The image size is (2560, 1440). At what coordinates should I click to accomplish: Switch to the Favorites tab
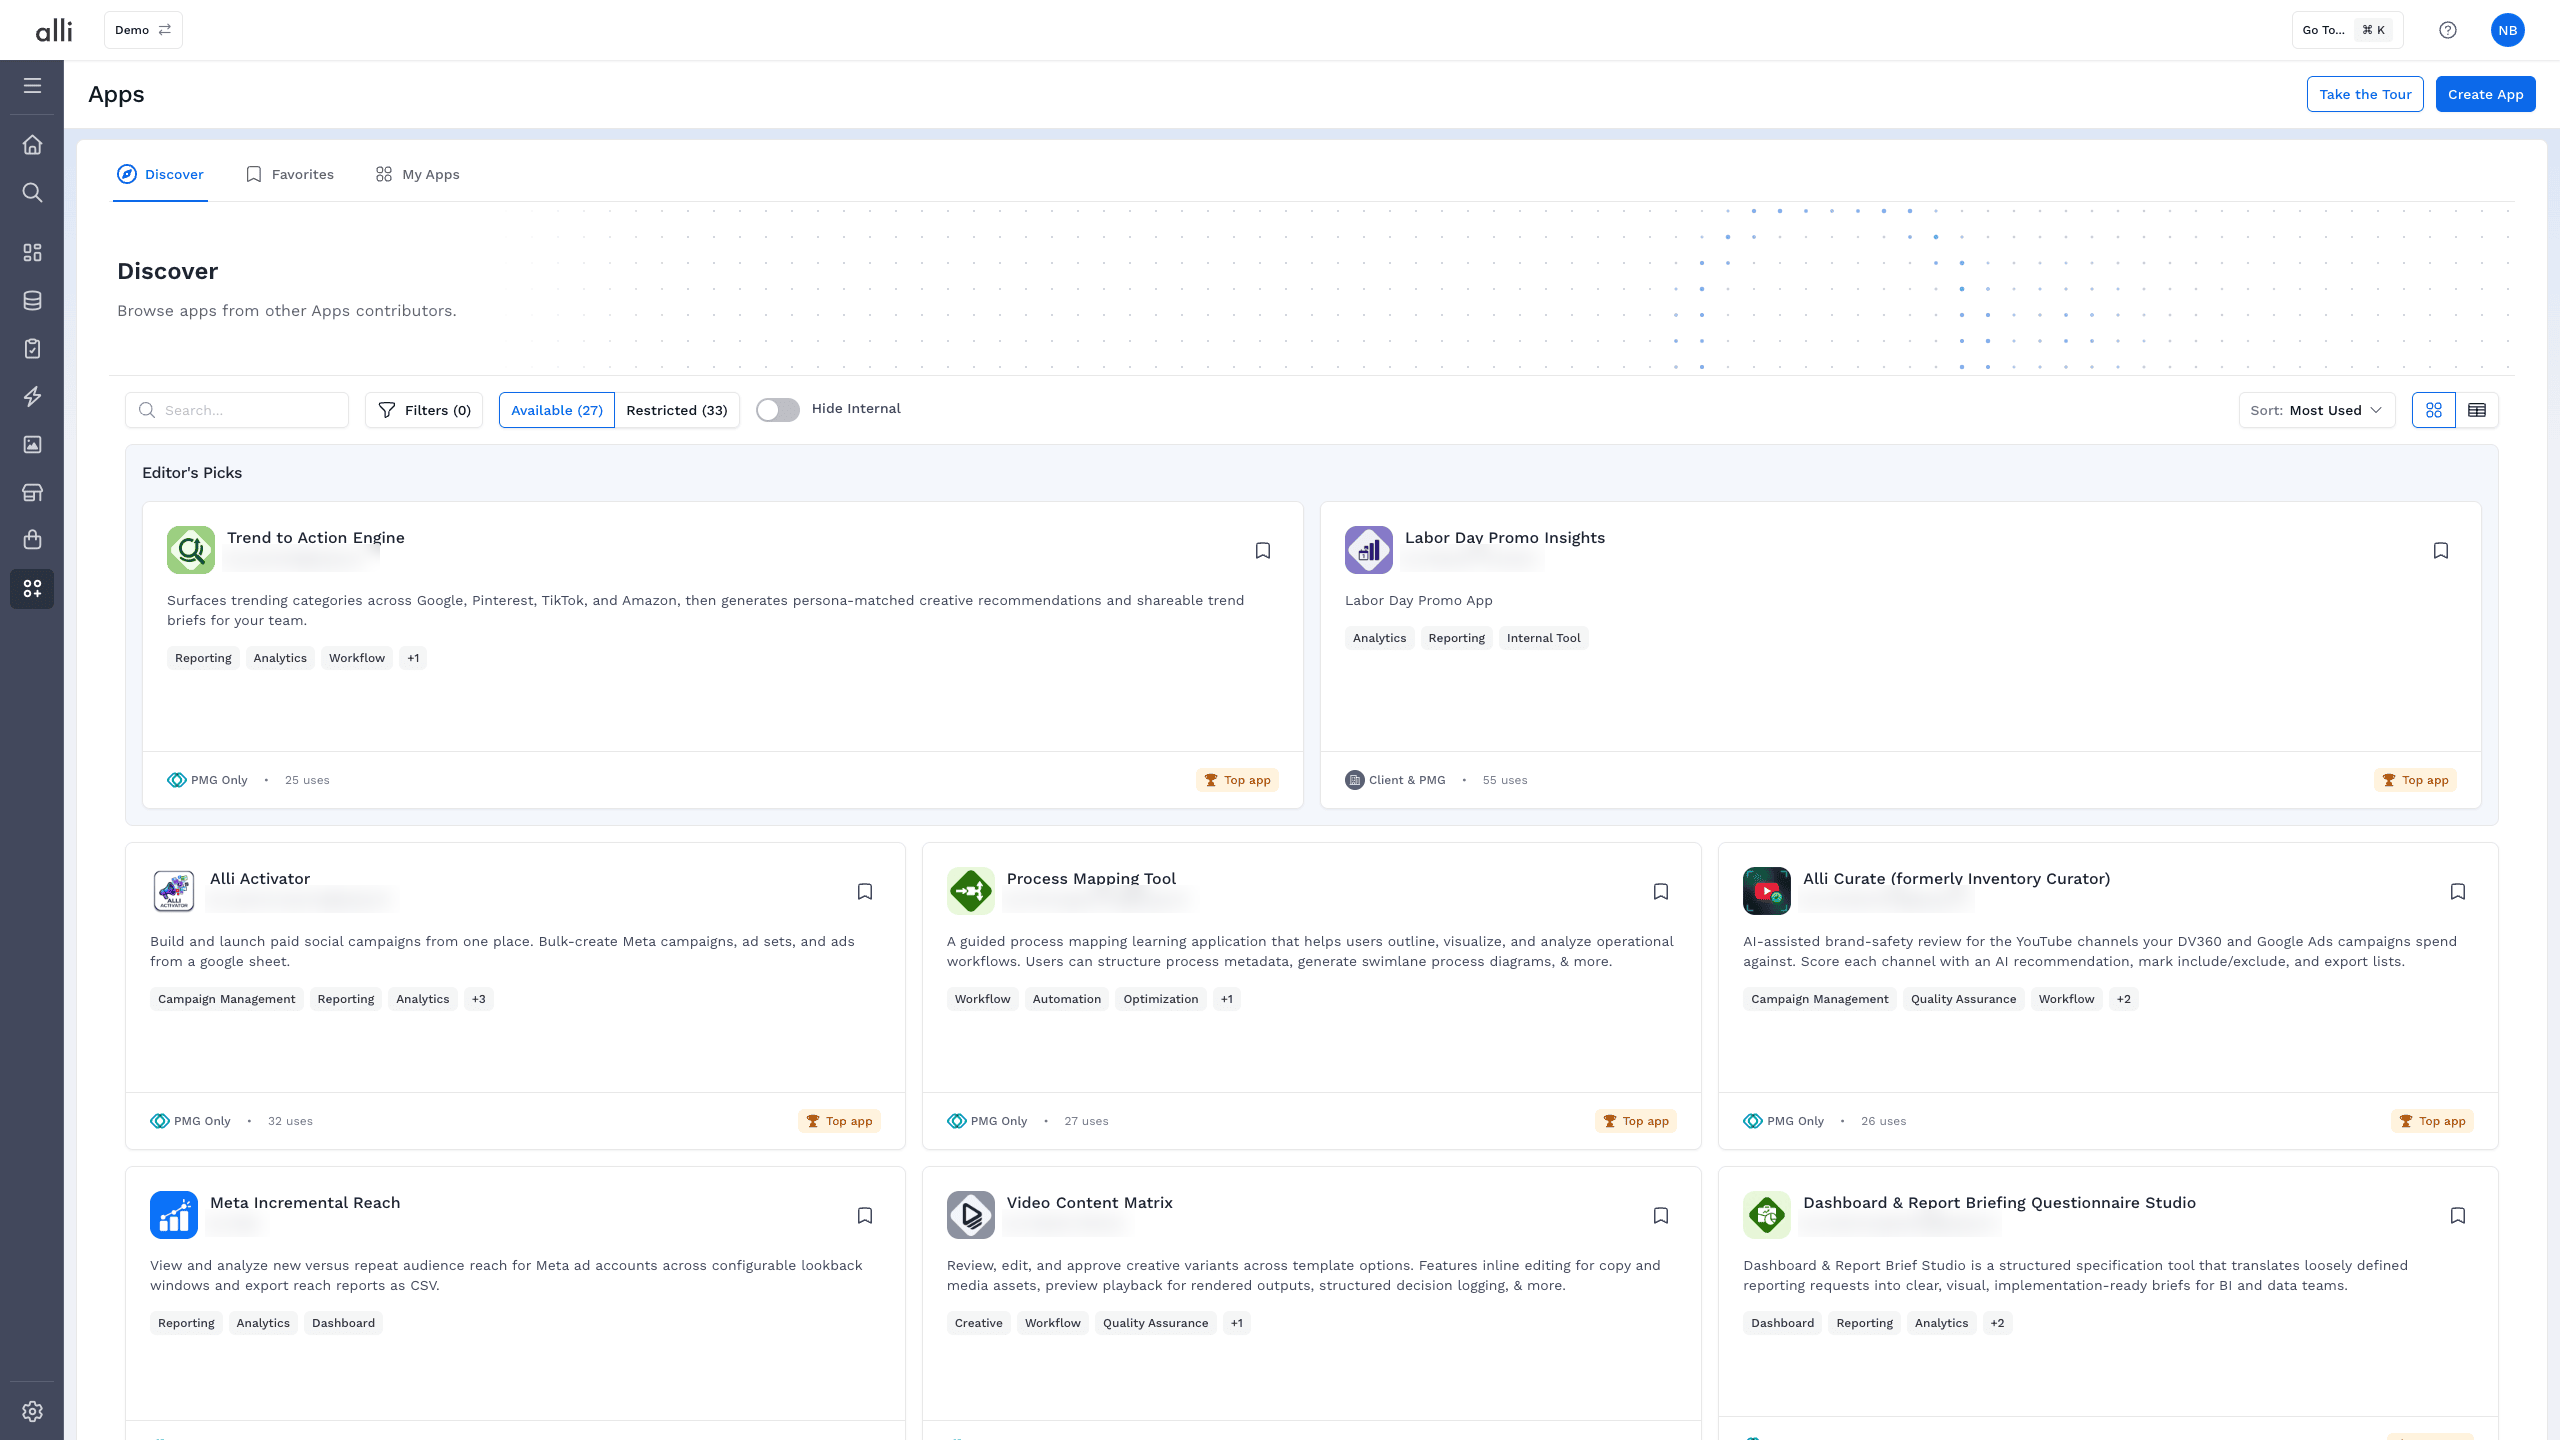click(x=290, y=174)
